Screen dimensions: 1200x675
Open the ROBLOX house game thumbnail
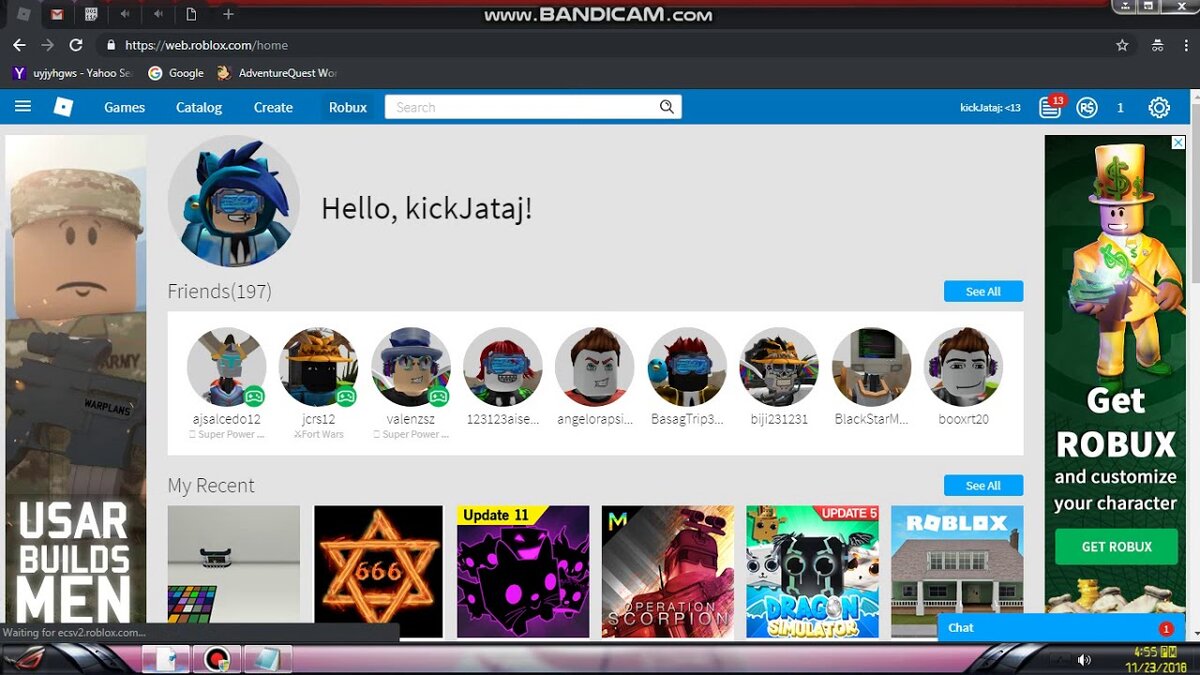point(957,571)
